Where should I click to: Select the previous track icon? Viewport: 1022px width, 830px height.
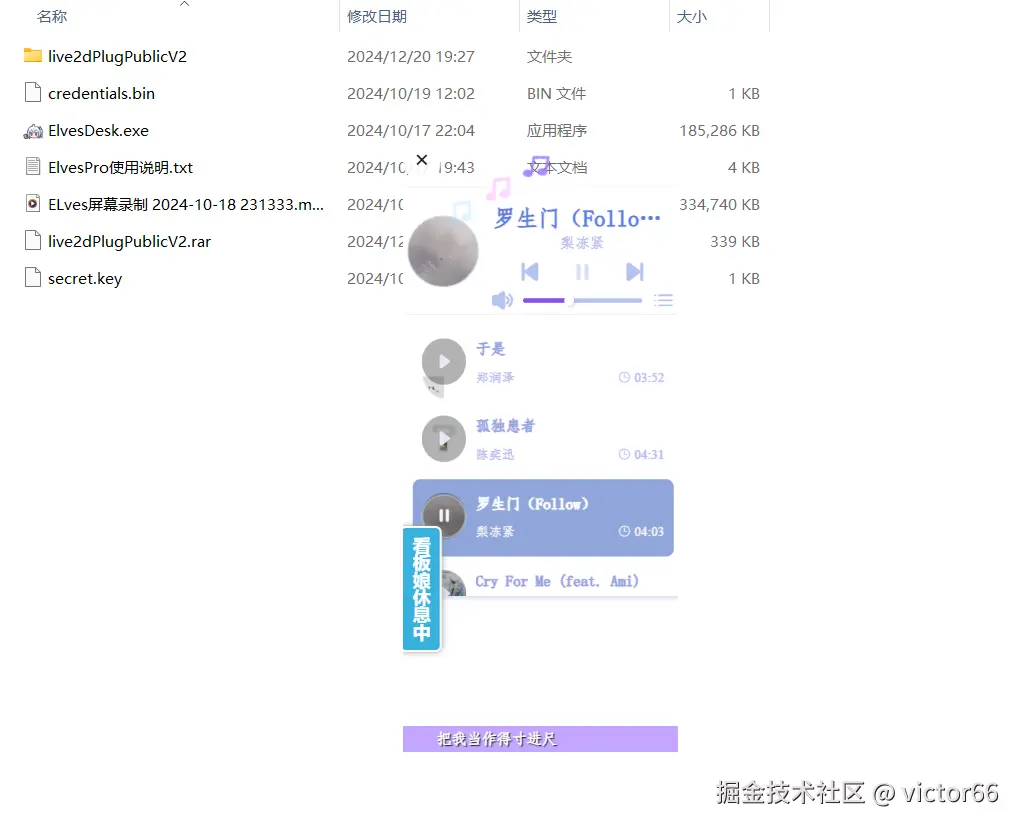(x=529, y=271)
